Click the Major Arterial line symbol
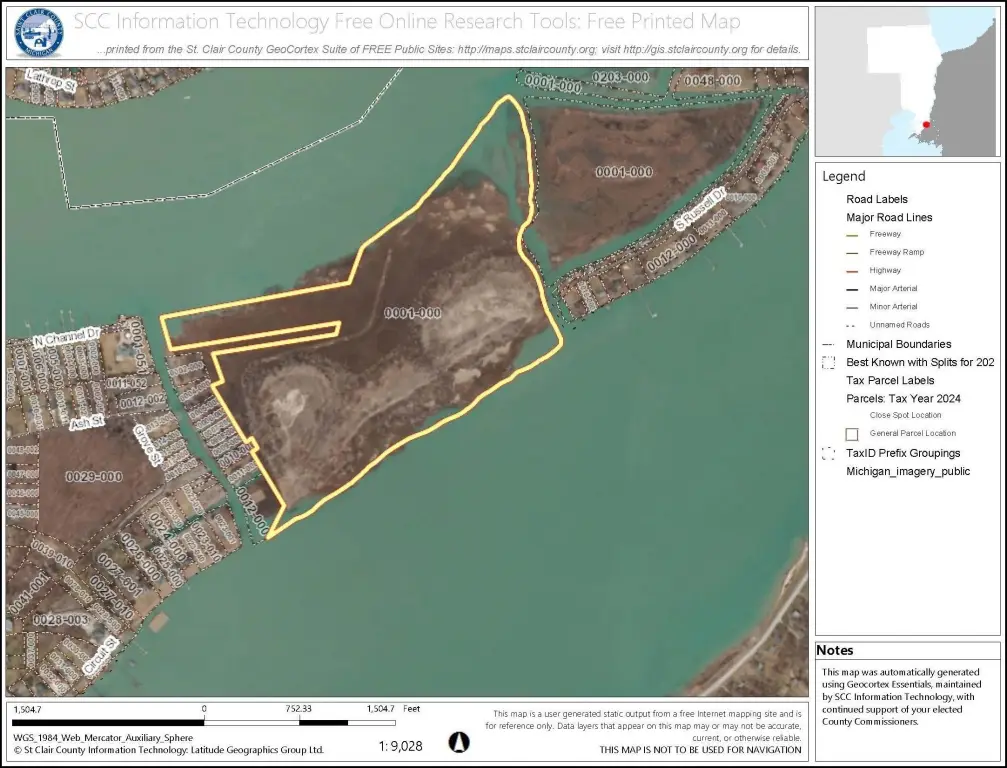 [x=852, y=288]
